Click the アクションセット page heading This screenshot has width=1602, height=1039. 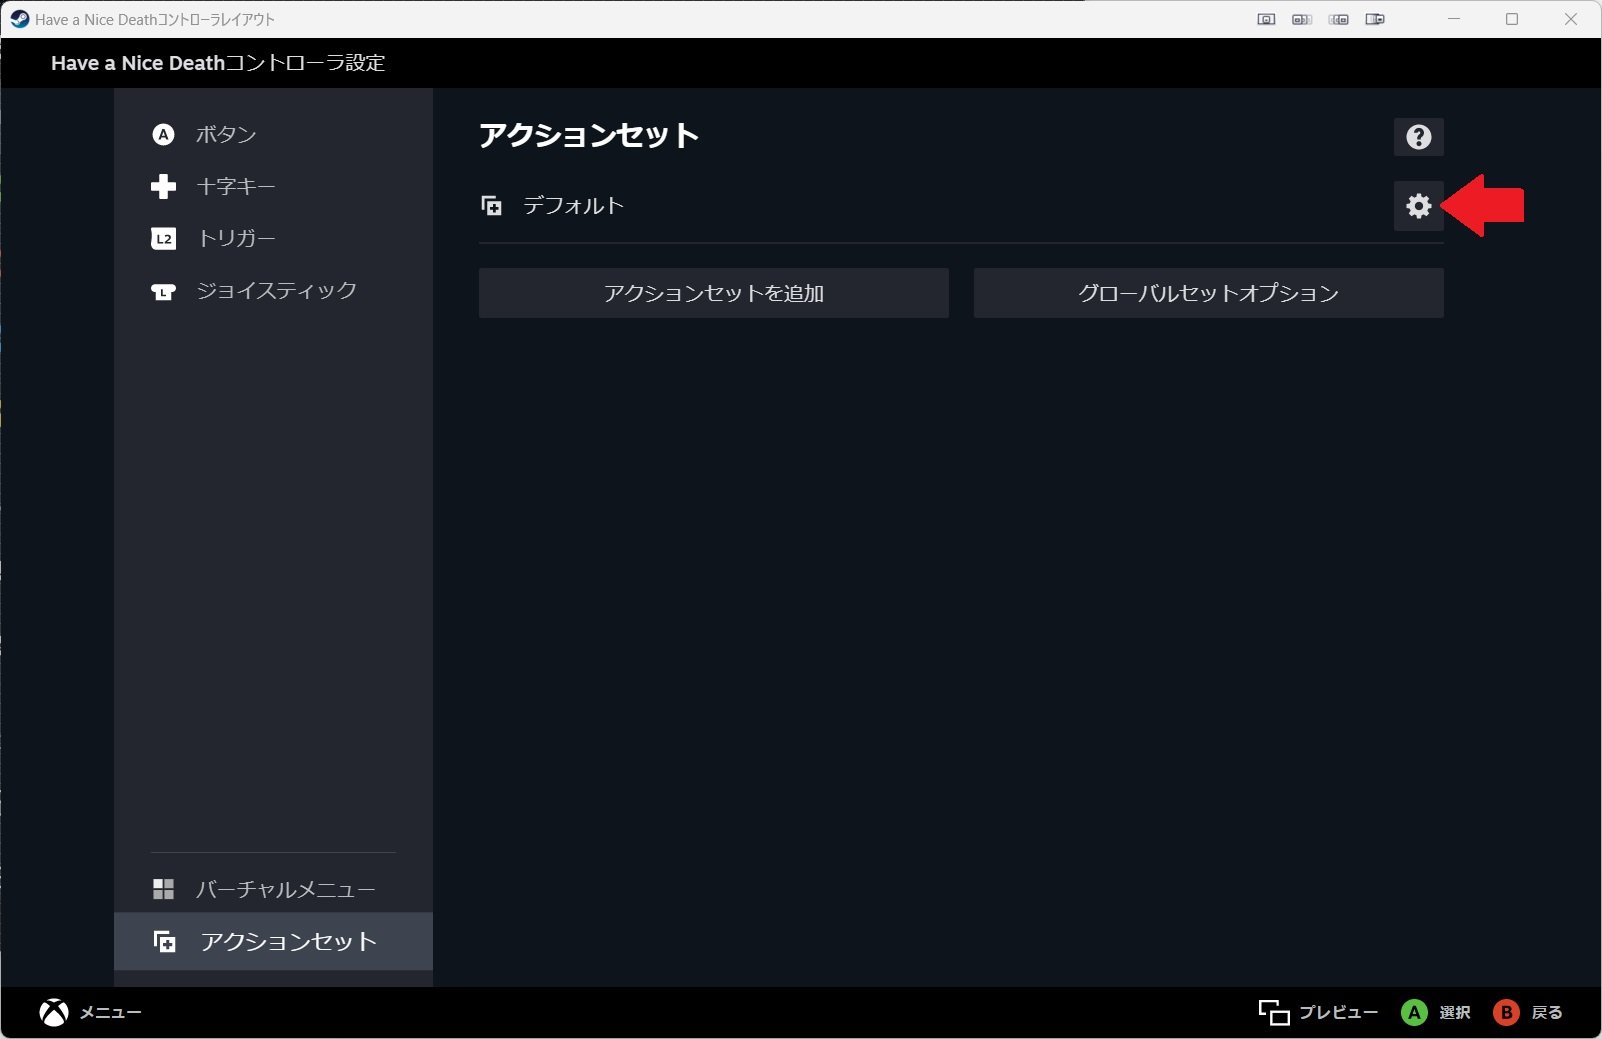pyautogui.click(x=588, y=135)
